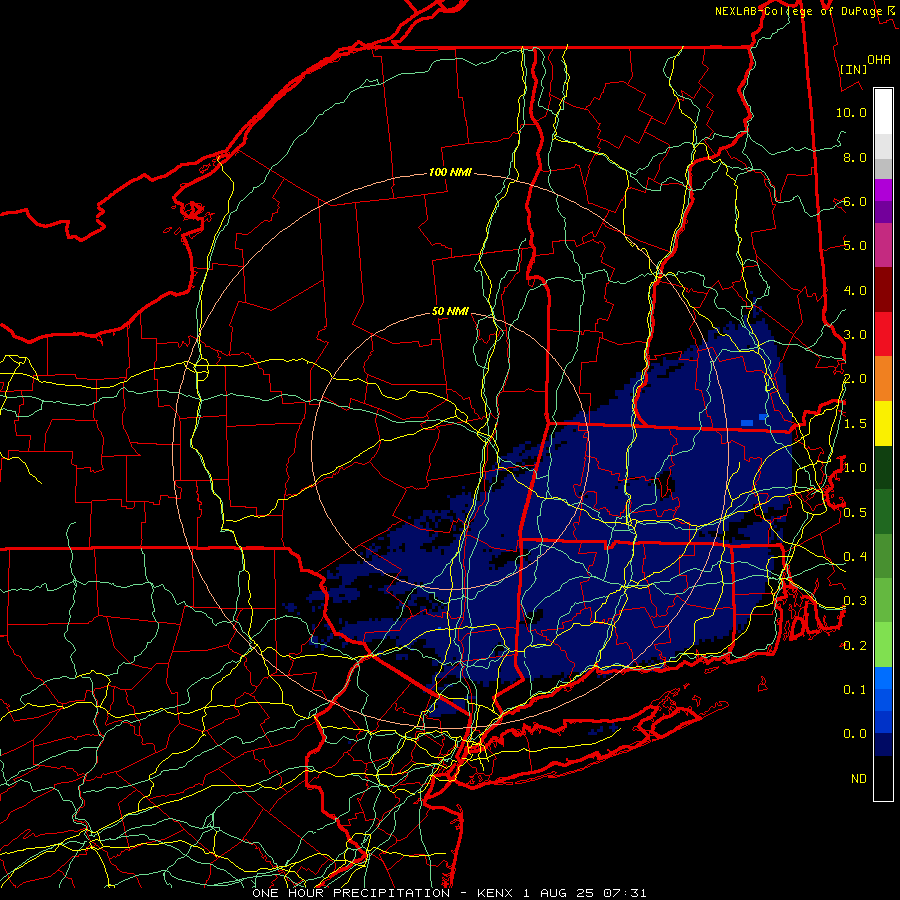
Task: Click the 10.0 legend value
Action: click(x=851, y=112)
